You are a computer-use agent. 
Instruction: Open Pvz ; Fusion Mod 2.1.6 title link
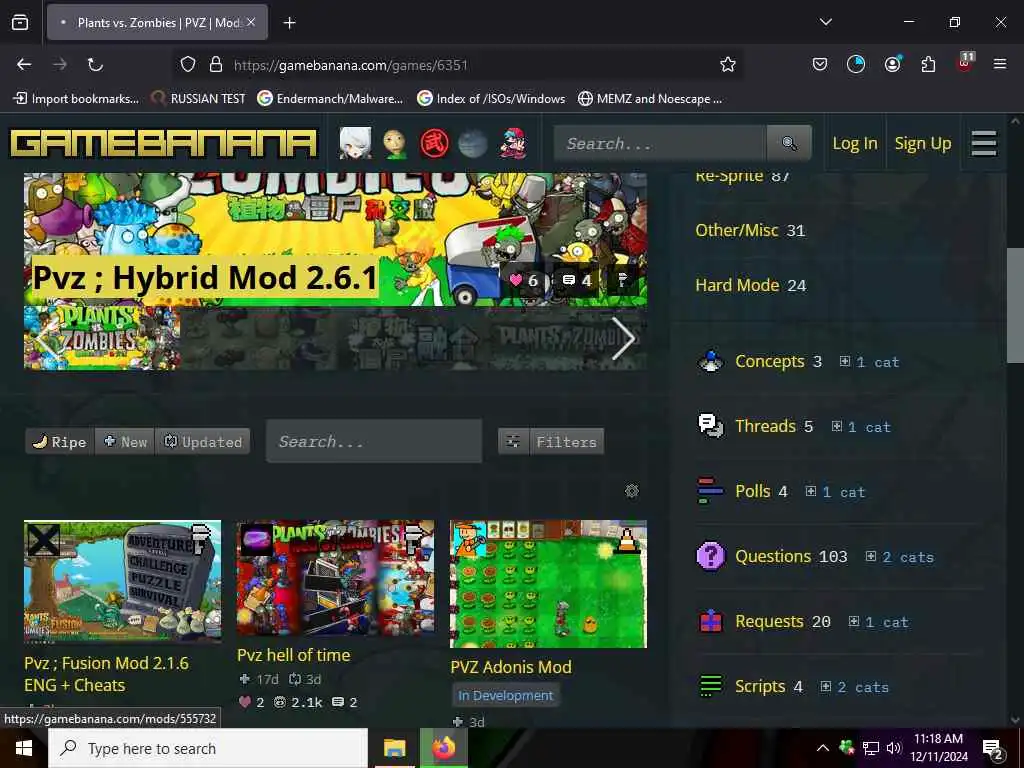click(106, 674)
